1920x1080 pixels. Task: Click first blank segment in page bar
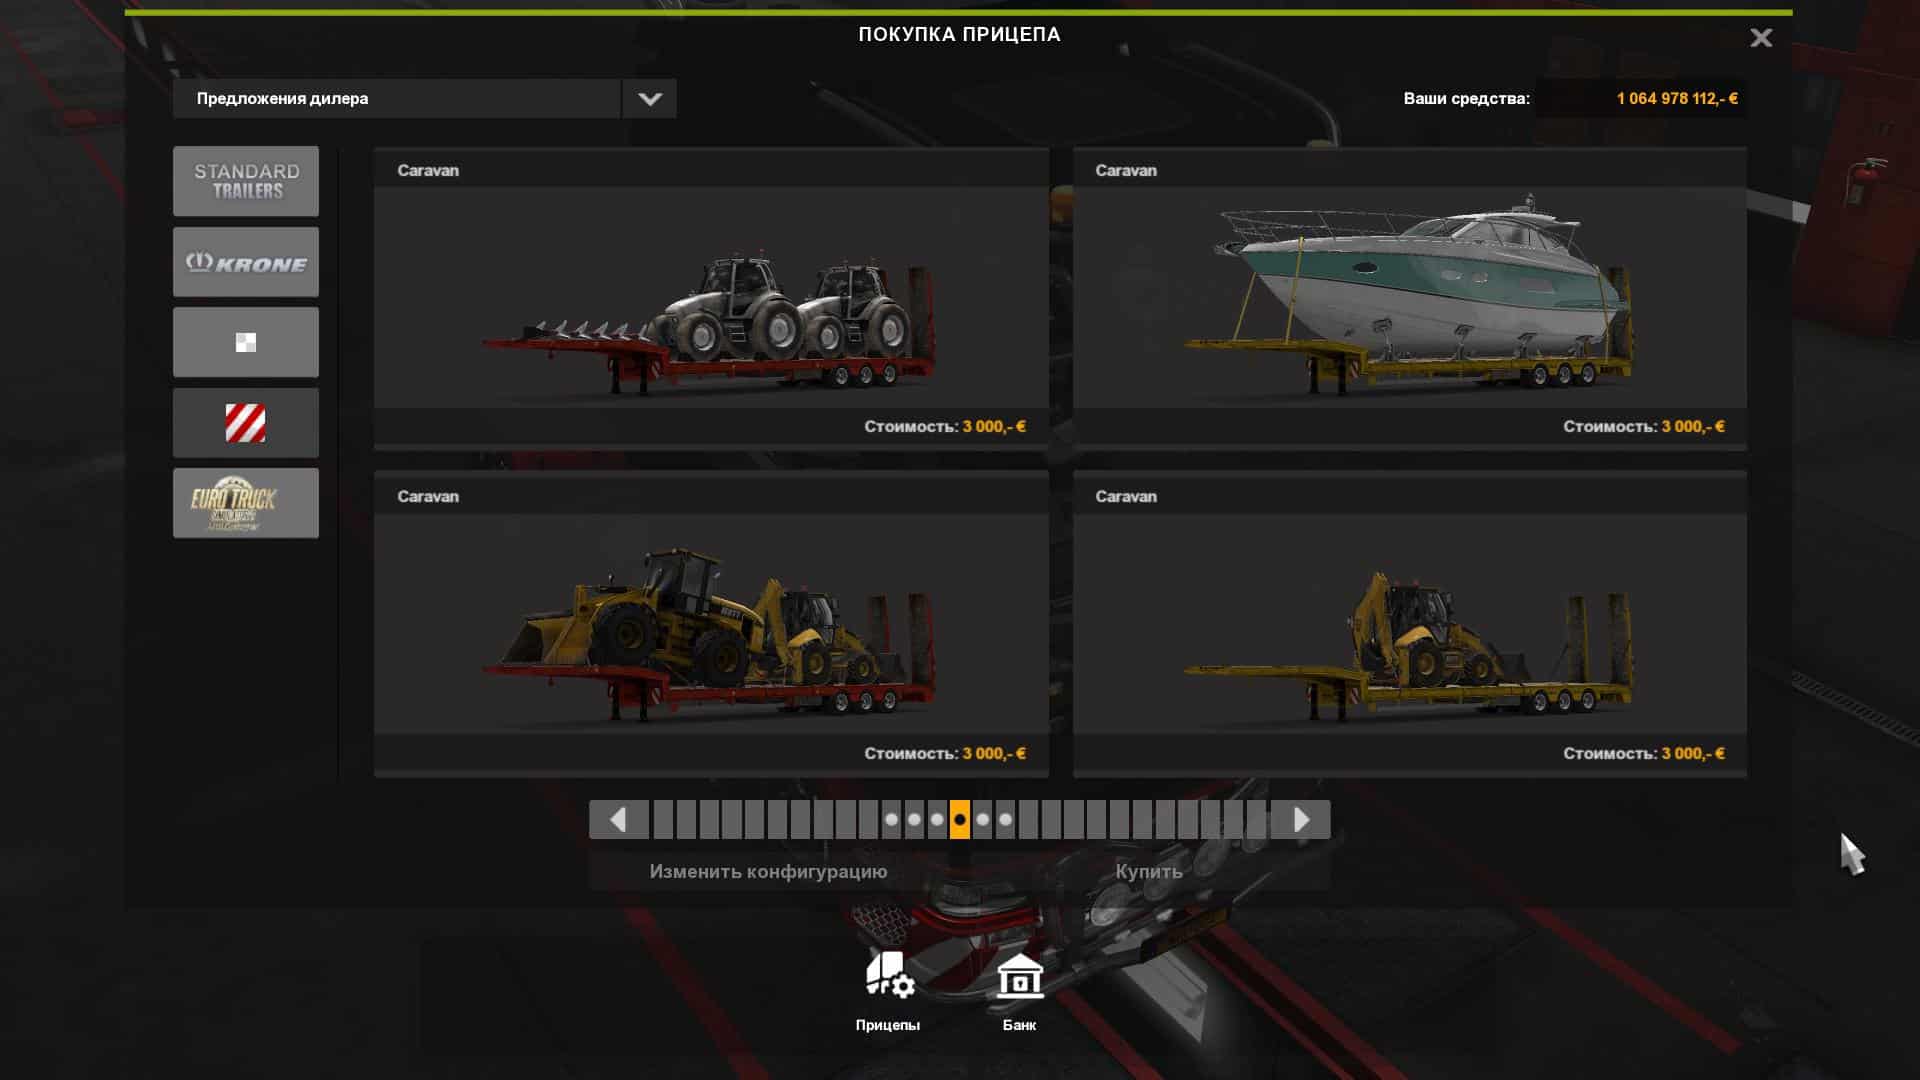coord(663,820)
